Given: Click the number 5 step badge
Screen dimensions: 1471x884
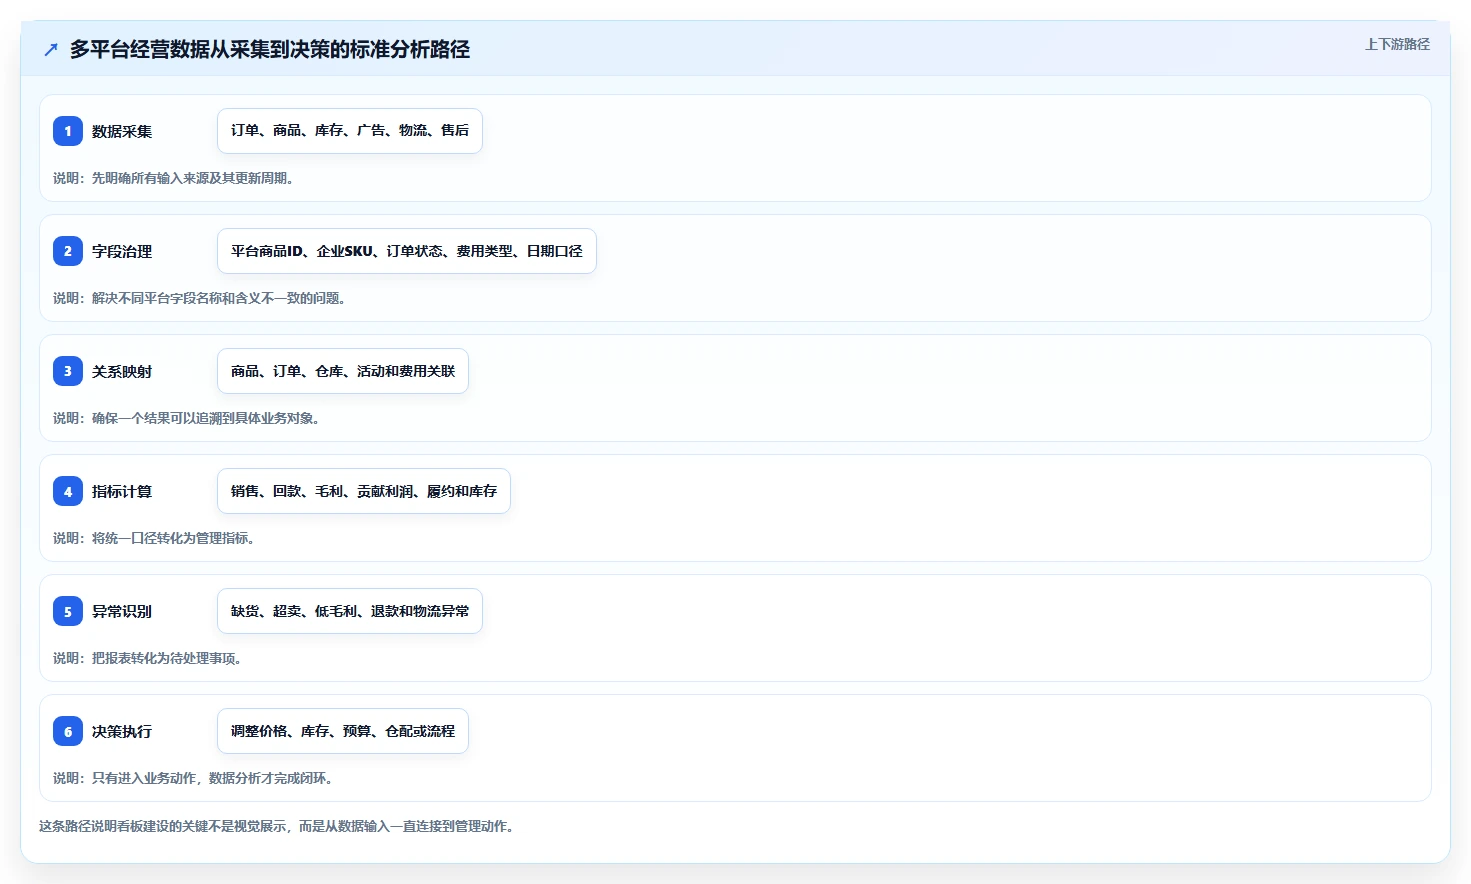Looking at the screenshot, I should click(x=68, y=611).
